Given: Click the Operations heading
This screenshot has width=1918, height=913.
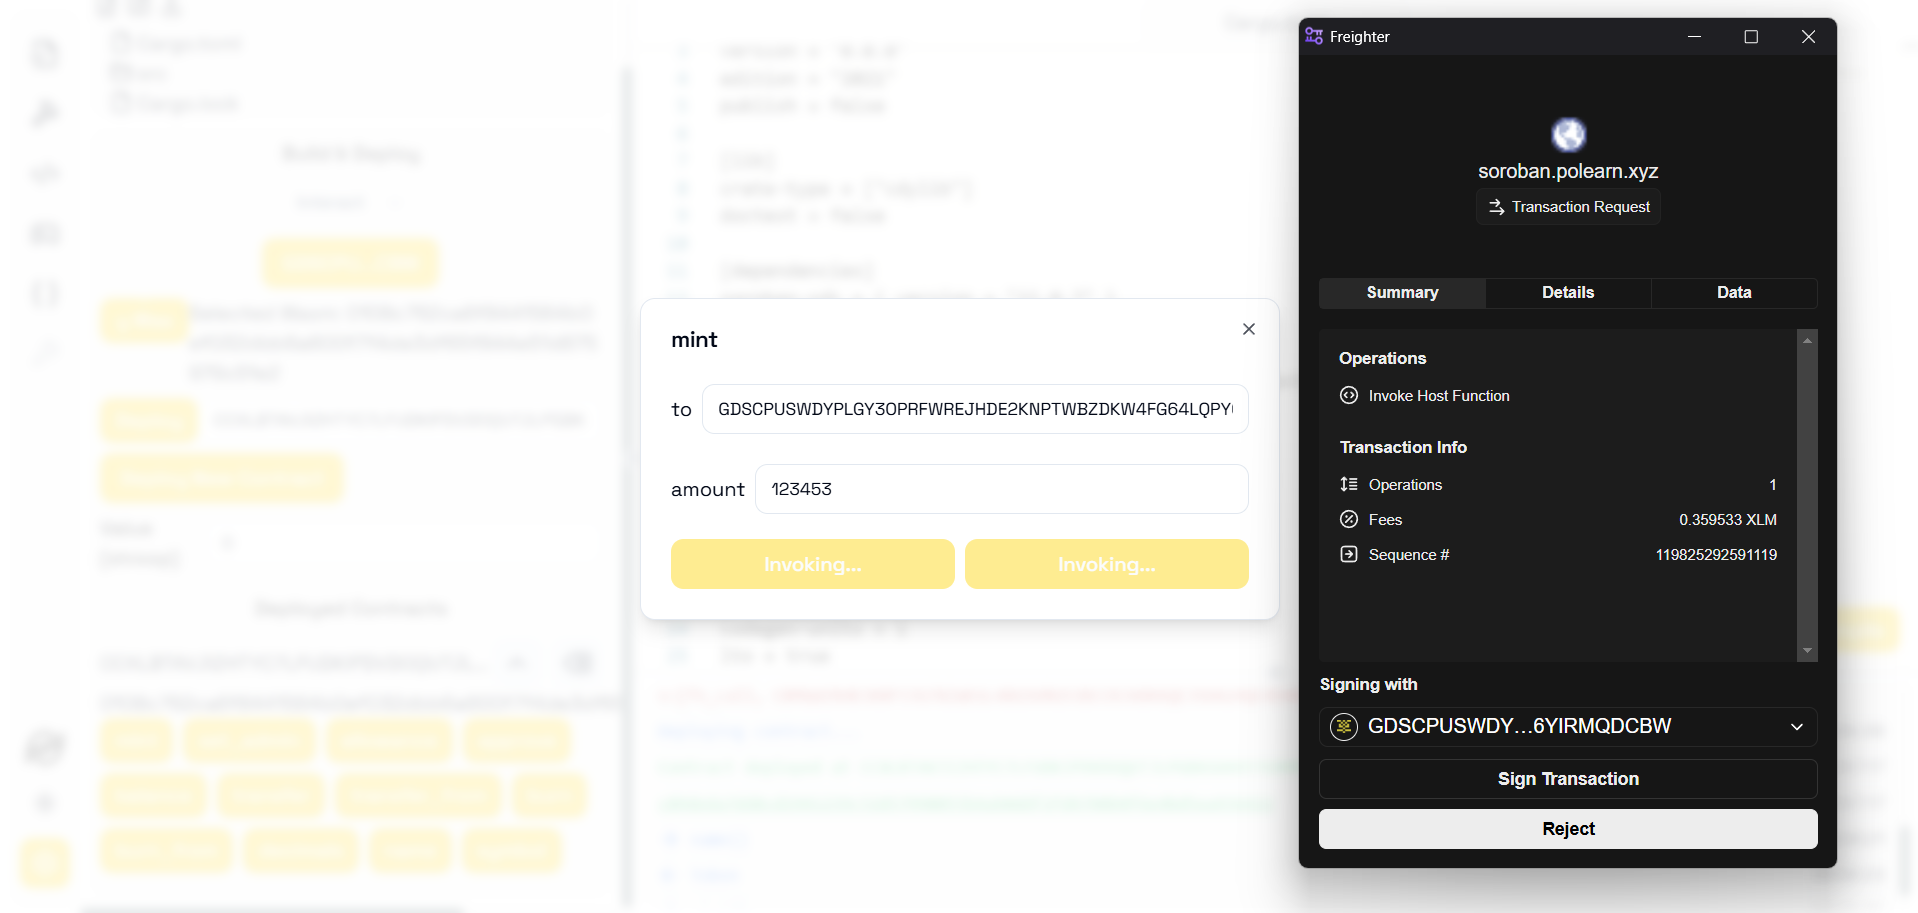Looking at the screenshot, I should (x=1382, y=358).
